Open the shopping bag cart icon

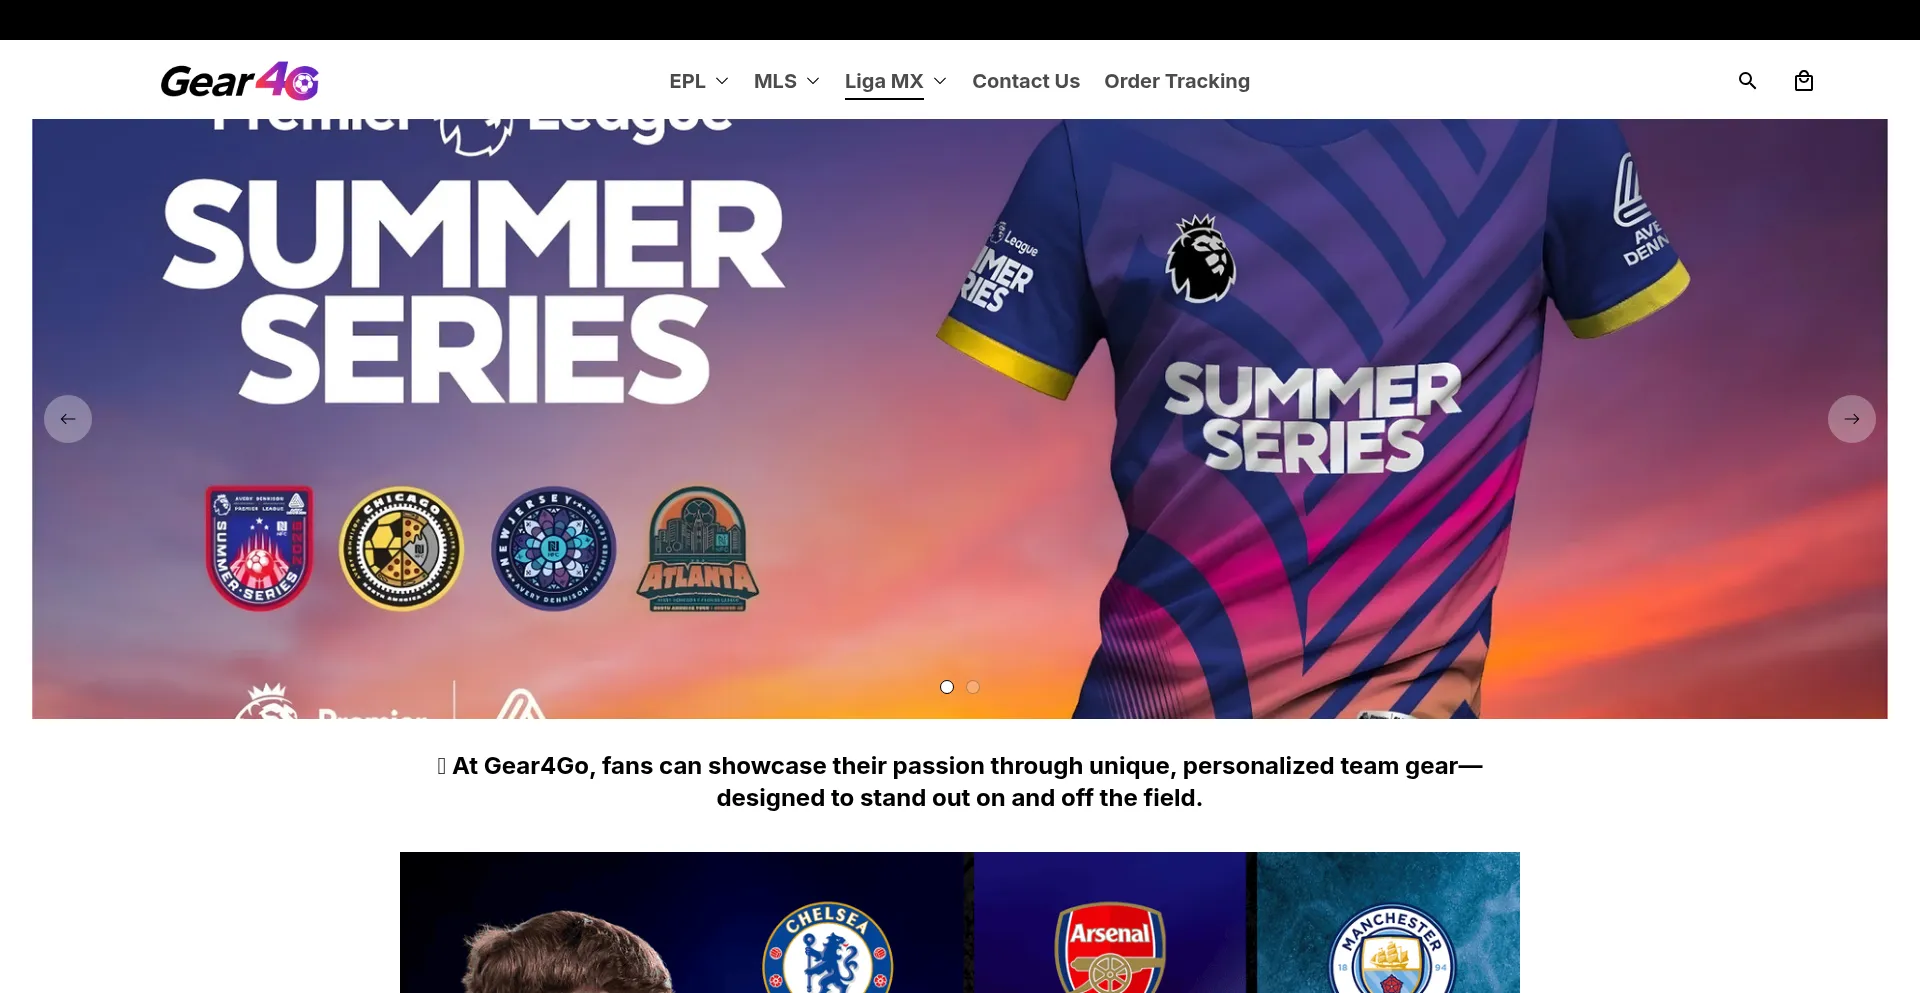tap(1804, 81)
